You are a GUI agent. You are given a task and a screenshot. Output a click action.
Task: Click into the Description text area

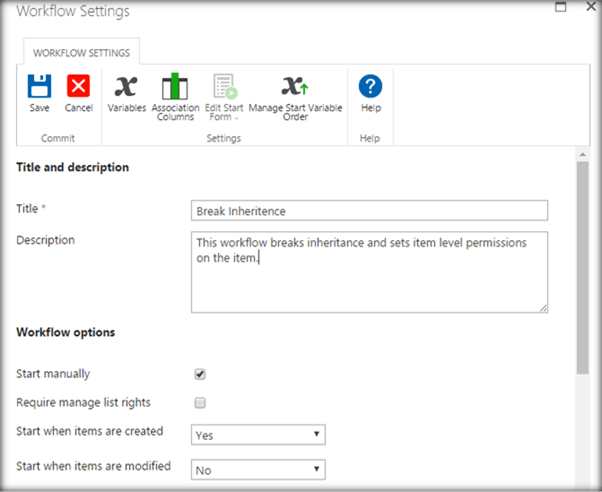(369, 272)
